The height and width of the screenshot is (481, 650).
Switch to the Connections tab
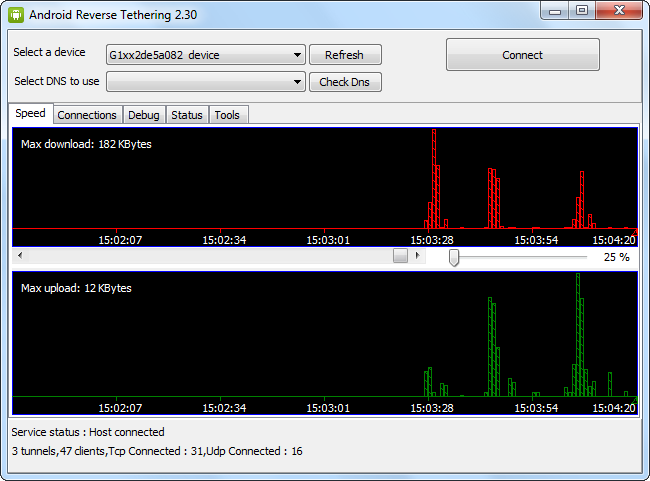coord(87,115)
